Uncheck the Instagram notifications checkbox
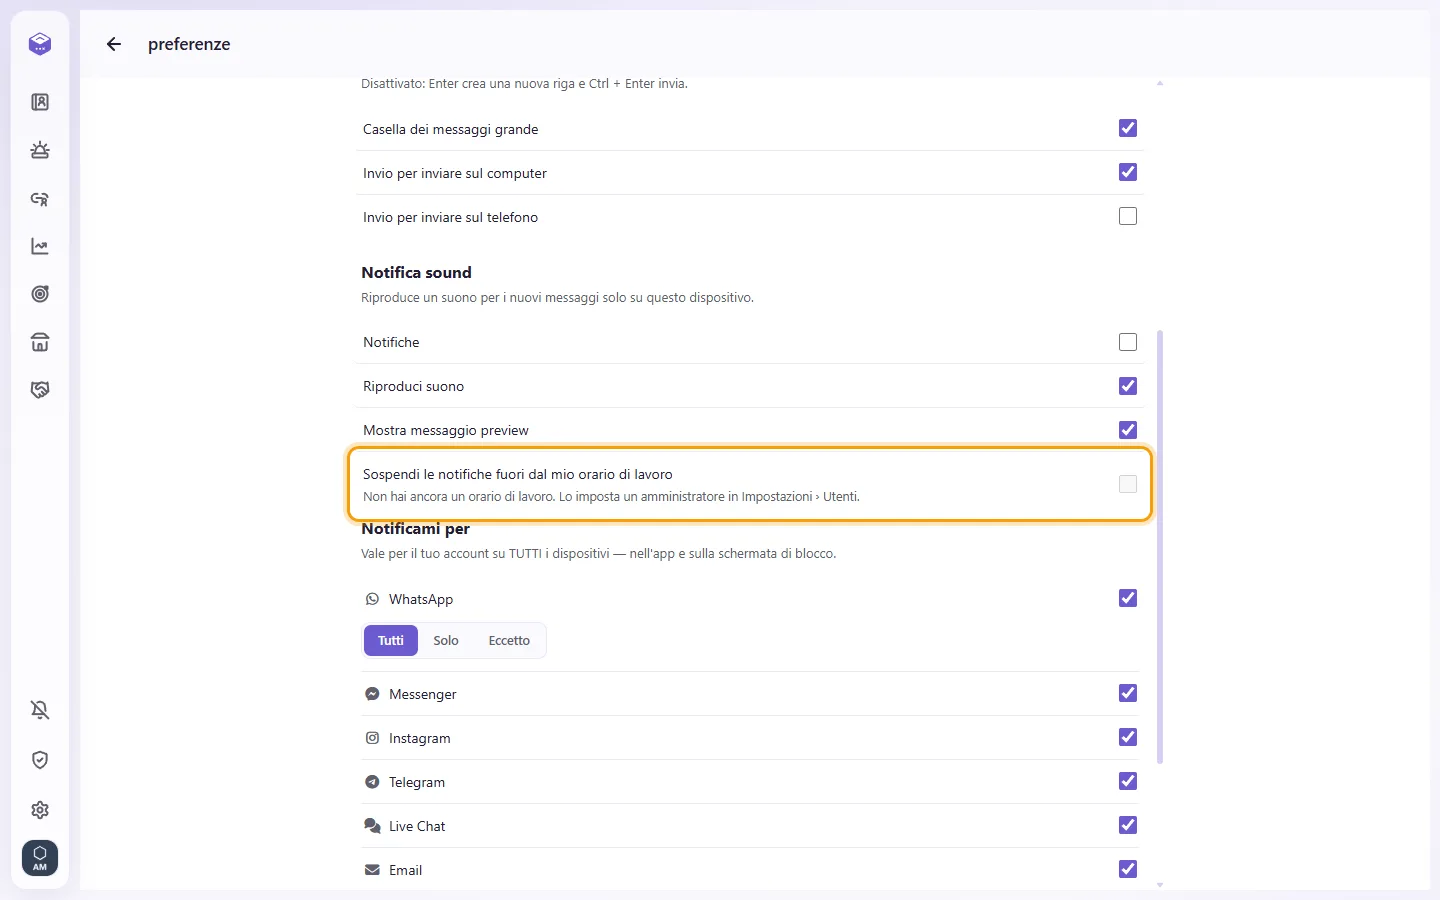 [x=1128, y=737]
